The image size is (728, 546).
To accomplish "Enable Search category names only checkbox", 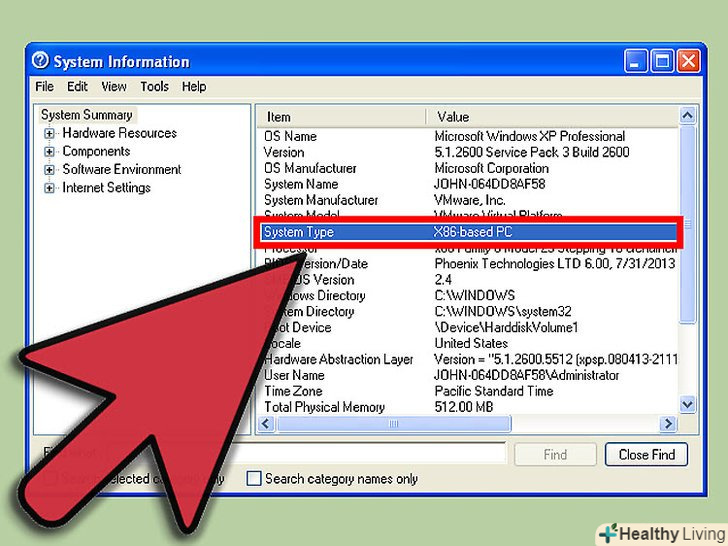I will click(254, 479).
